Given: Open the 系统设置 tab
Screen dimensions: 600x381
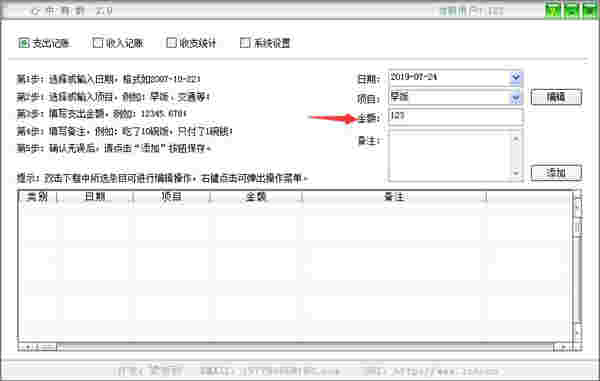Looking at the screenshot, I should tap(265, 43).
